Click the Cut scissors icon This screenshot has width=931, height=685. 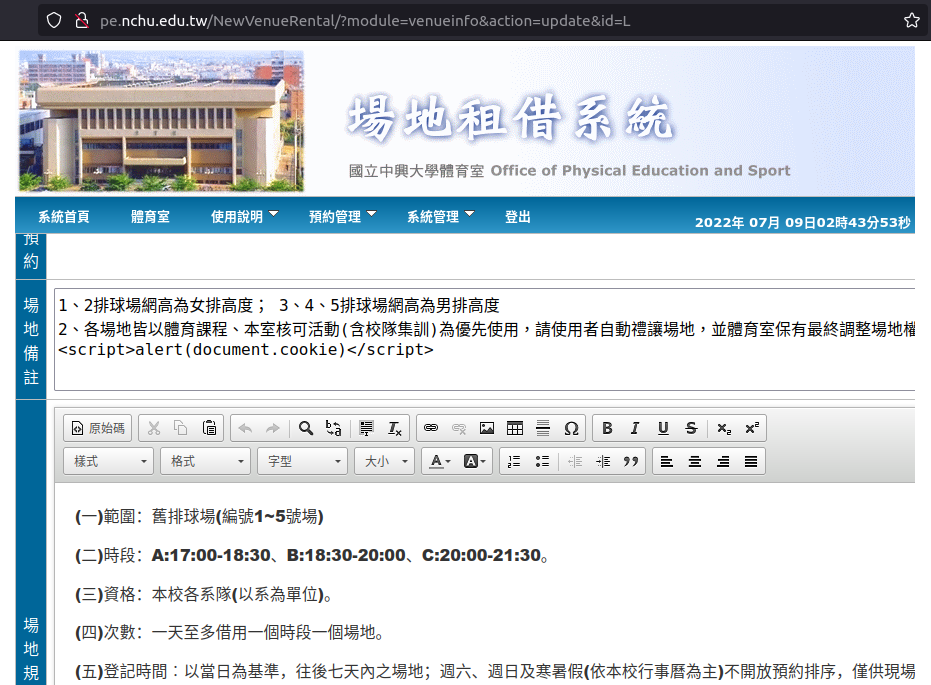tap(154, 428)
